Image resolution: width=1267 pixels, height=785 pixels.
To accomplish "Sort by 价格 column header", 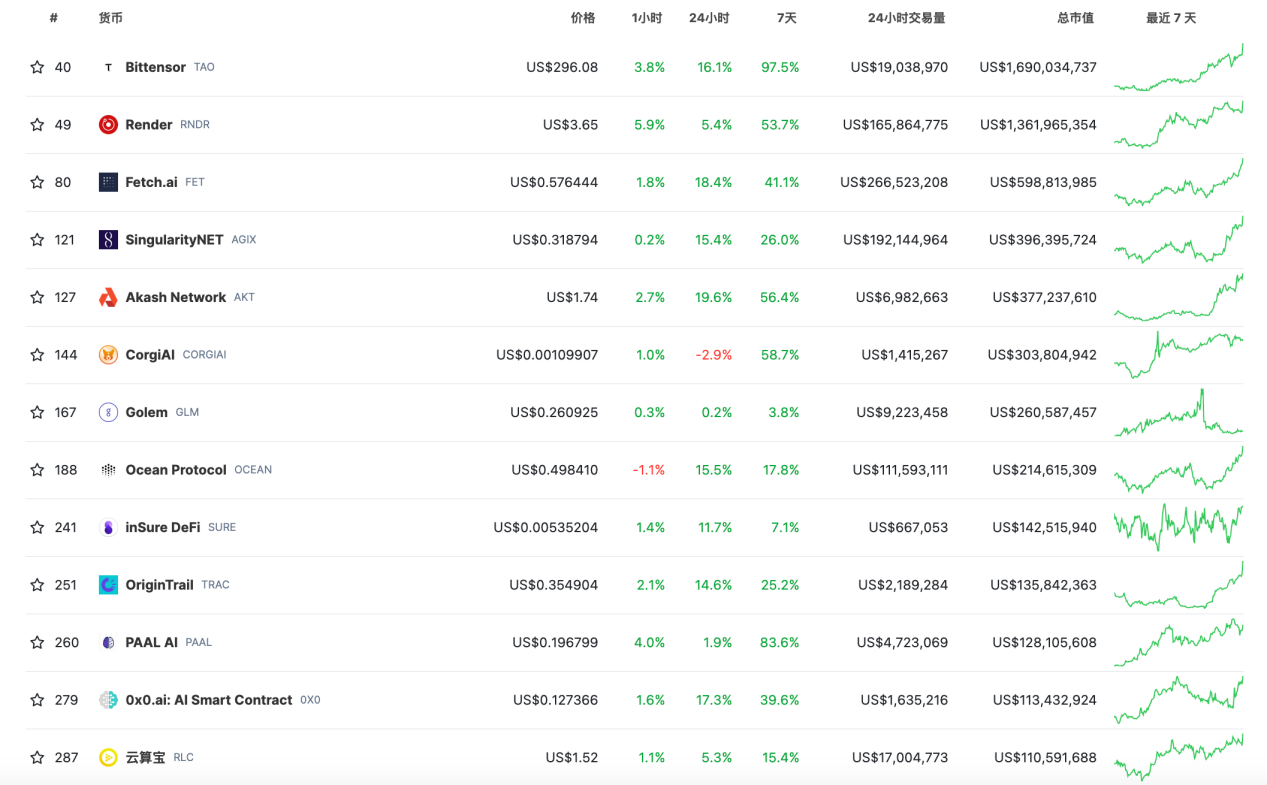I will (x=582, y=18).
